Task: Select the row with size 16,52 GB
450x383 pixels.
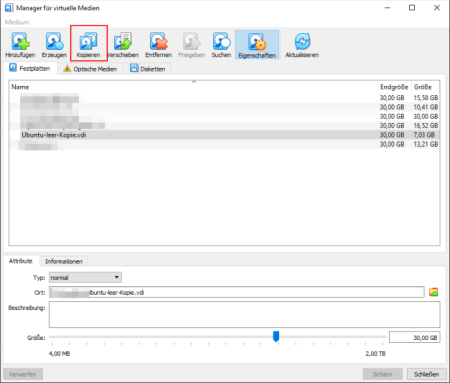Action: (224, 126)
